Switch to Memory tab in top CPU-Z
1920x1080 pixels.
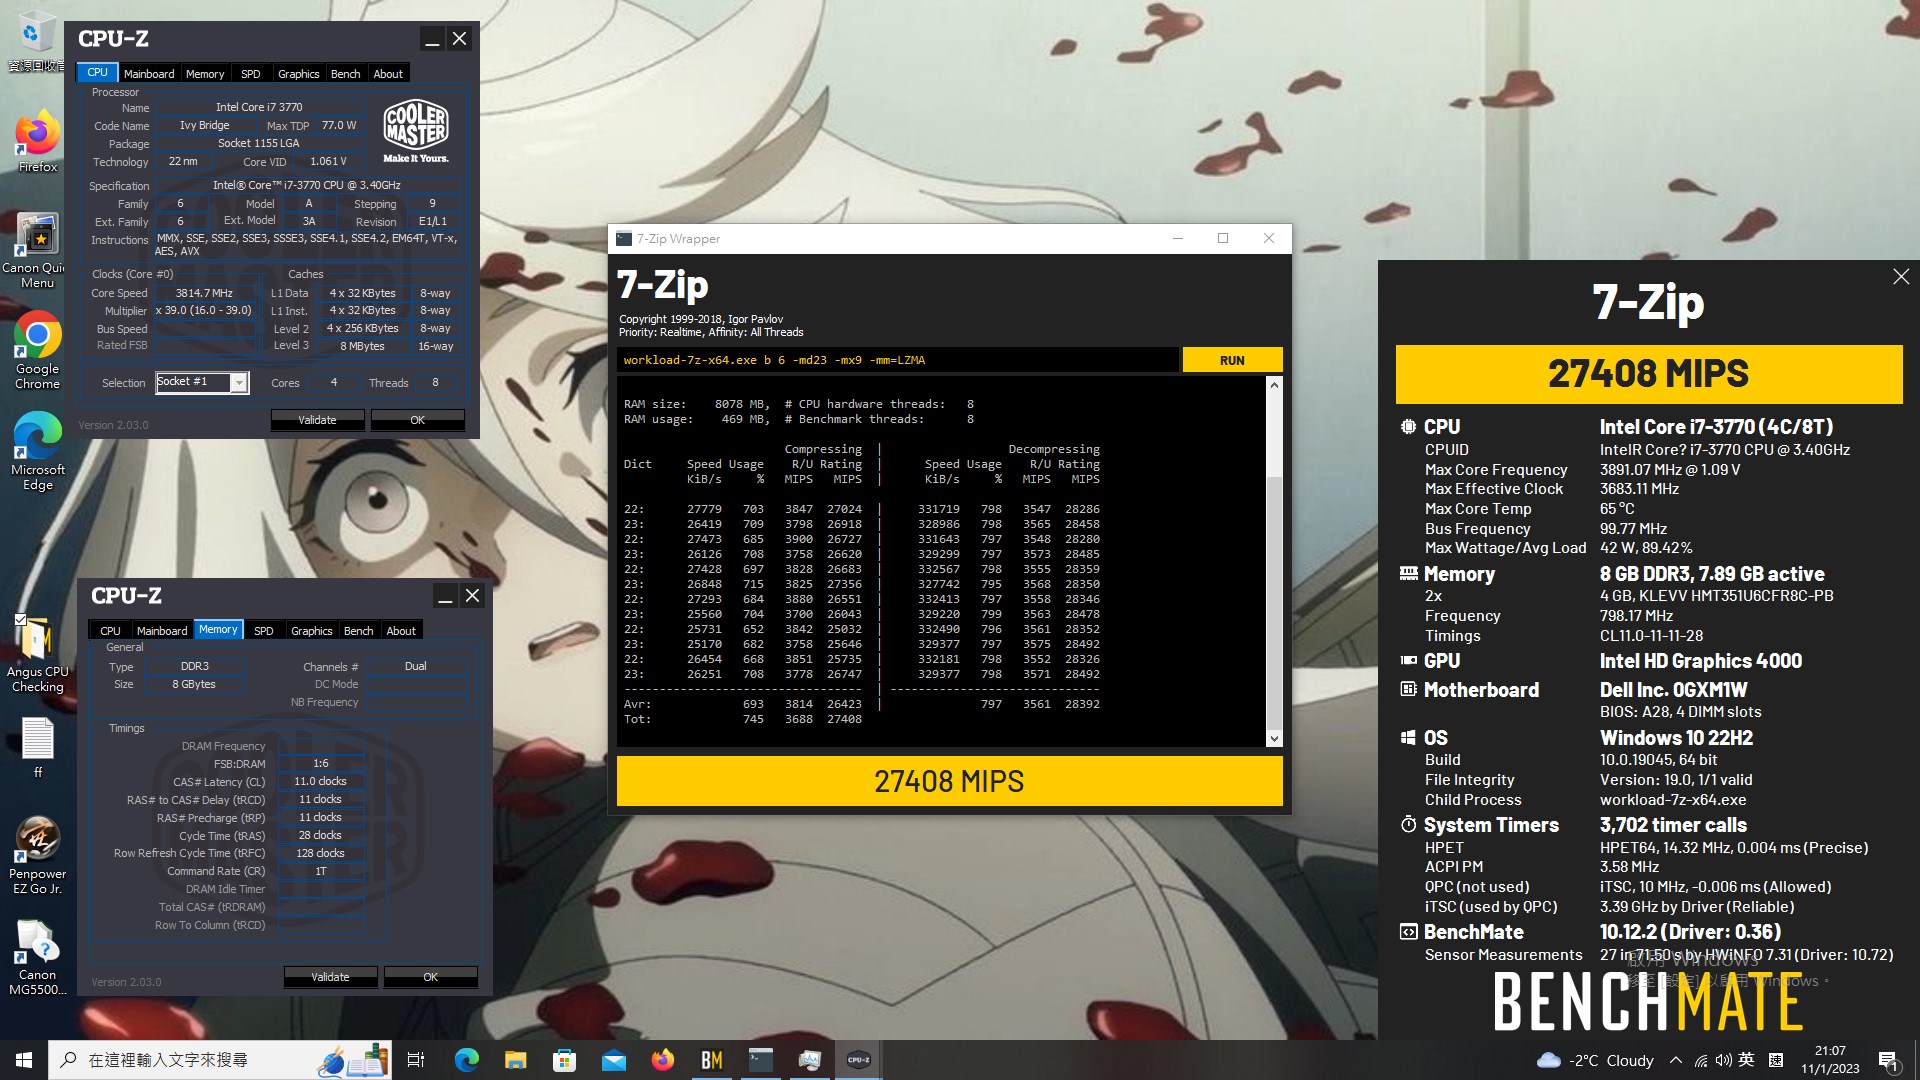(205, 74)
